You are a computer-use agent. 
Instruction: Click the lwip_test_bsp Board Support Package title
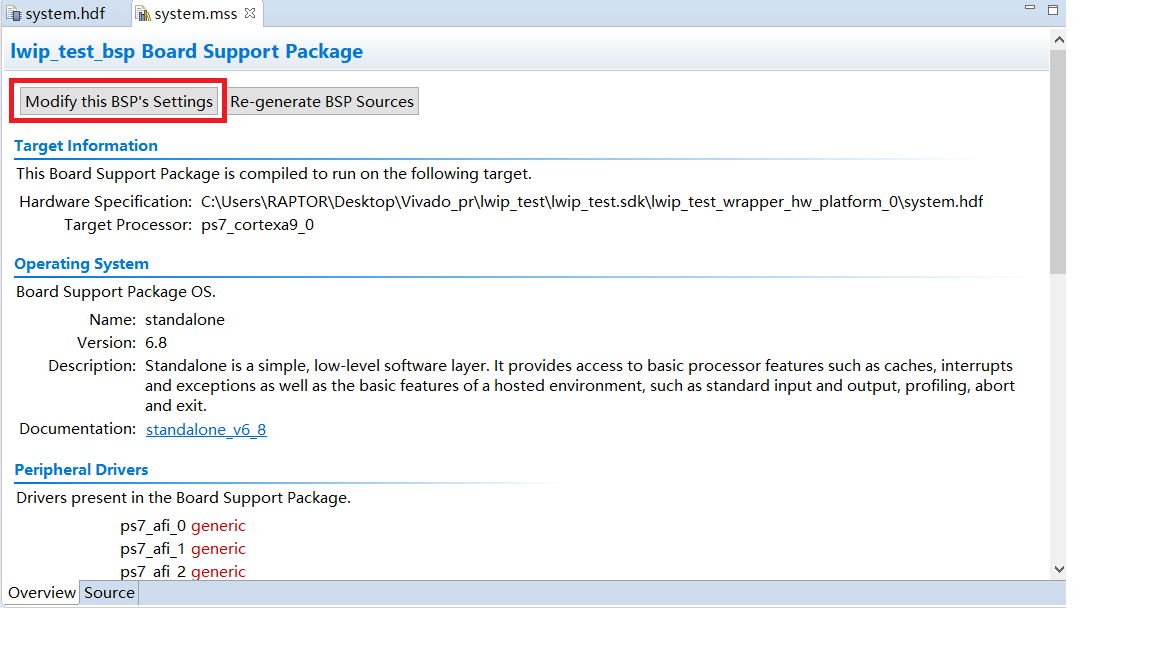(x=187, y=51)
